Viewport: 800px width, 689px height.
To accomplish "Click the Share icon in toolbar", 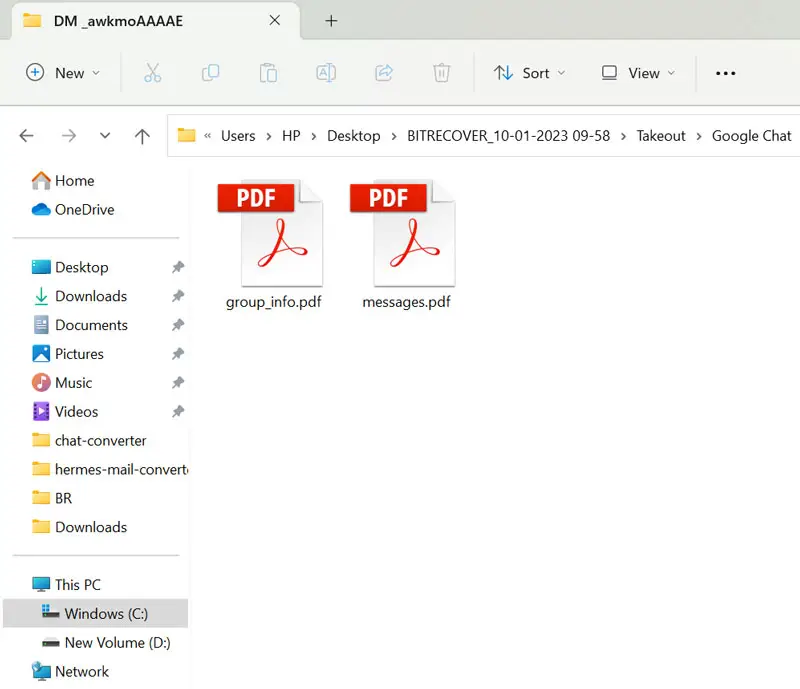I will (x=384, y=73).
